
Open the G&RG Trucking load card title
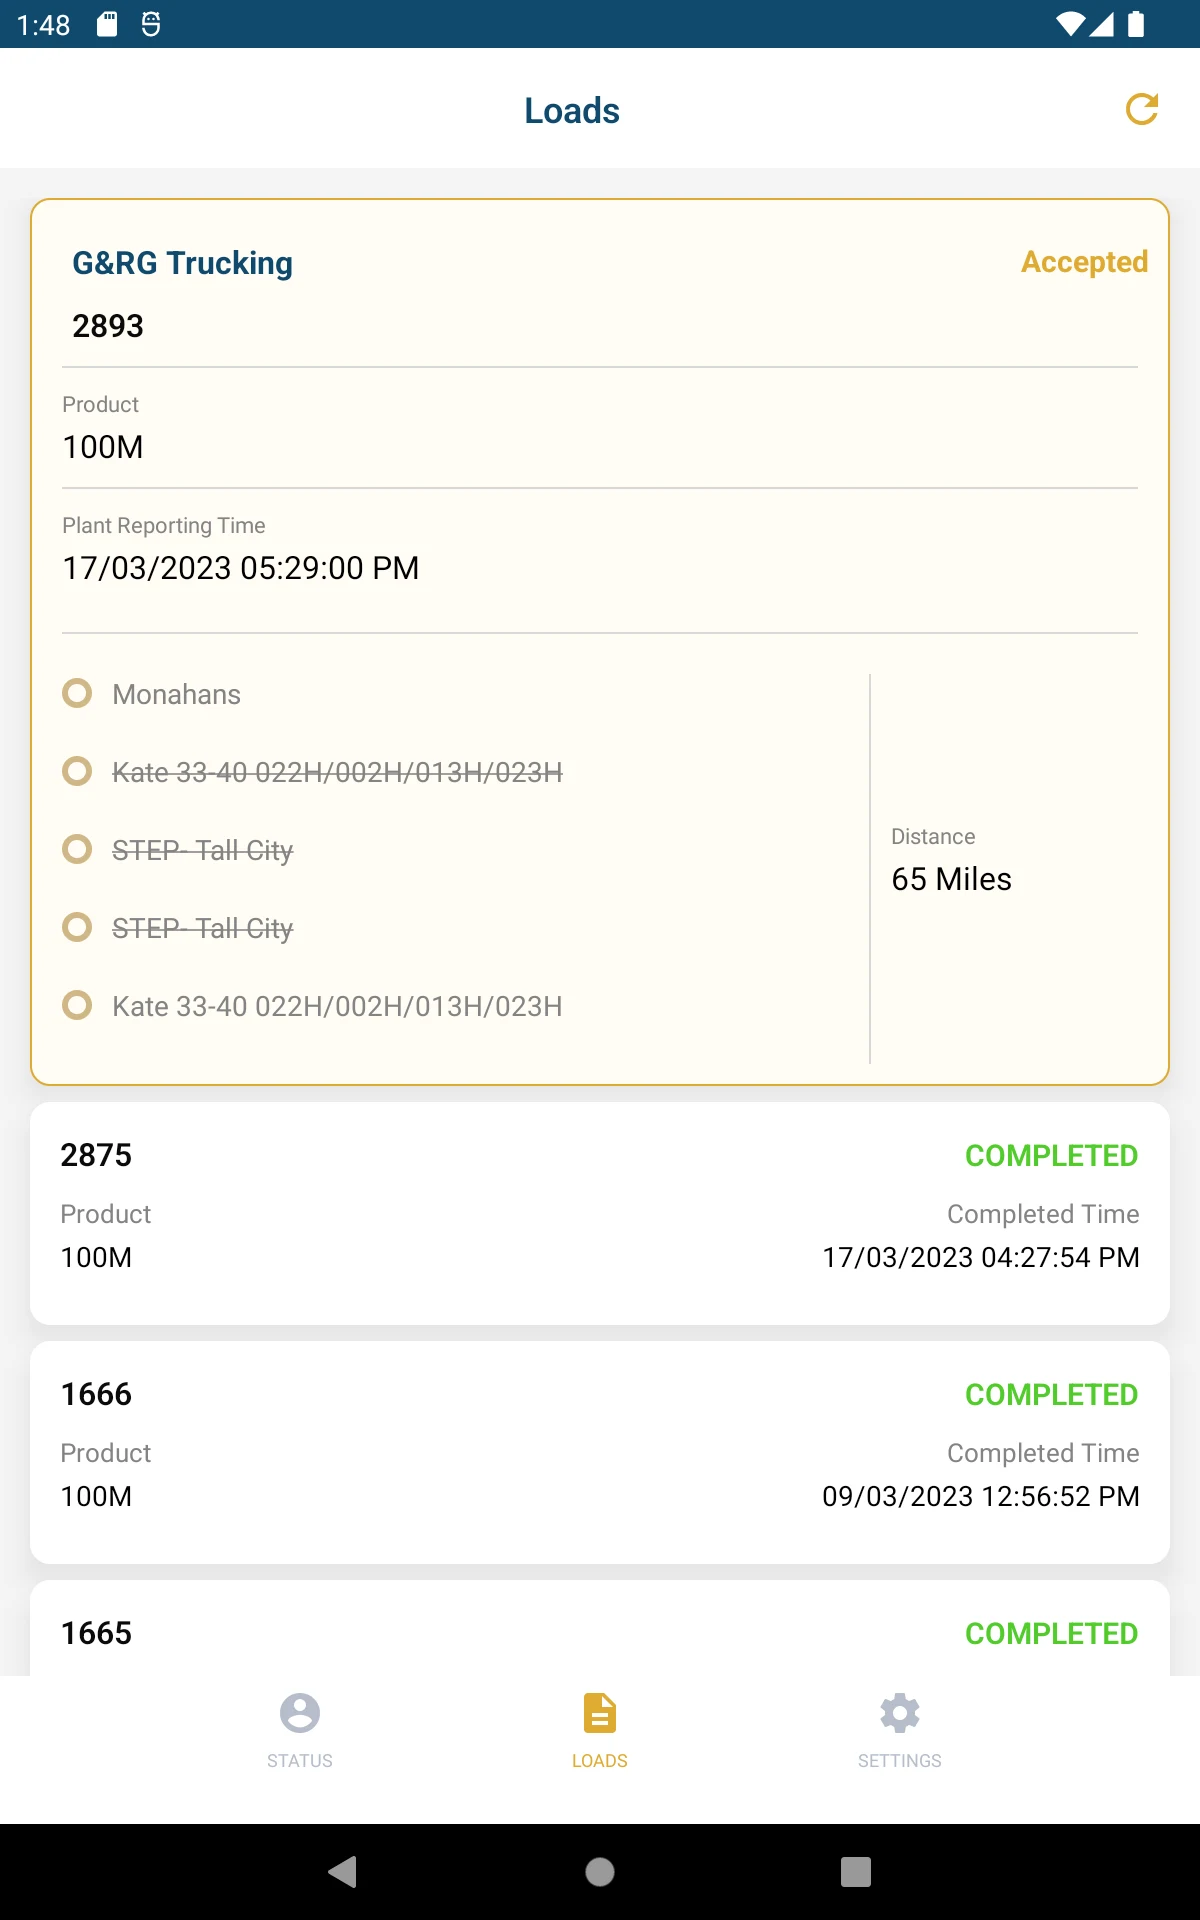tap(182, 263)
